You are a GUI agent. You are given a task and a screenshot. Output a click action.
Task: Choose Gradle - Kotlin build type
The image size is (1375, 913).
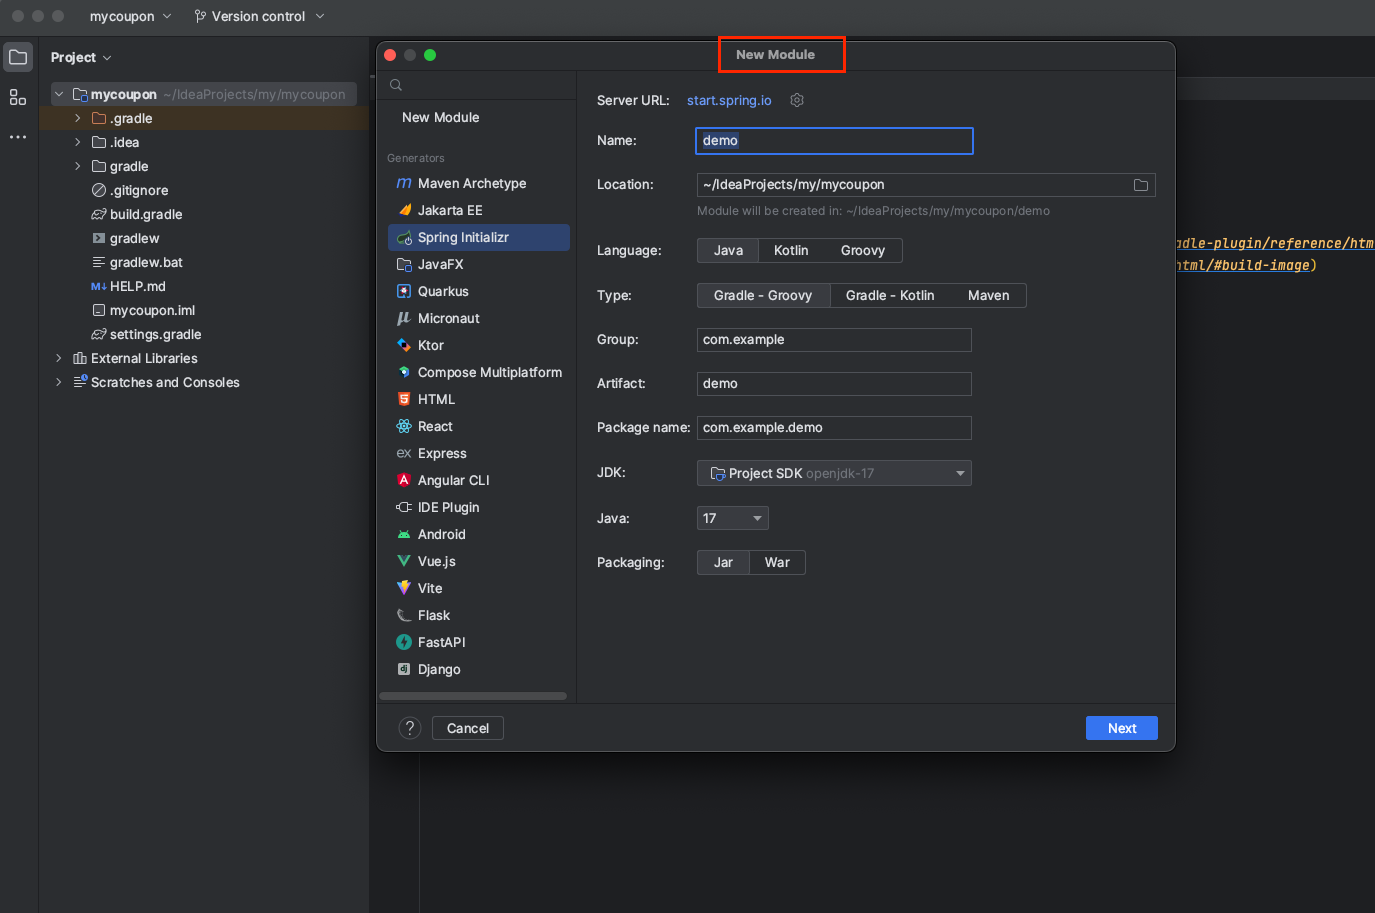click(x=890, y=296)
